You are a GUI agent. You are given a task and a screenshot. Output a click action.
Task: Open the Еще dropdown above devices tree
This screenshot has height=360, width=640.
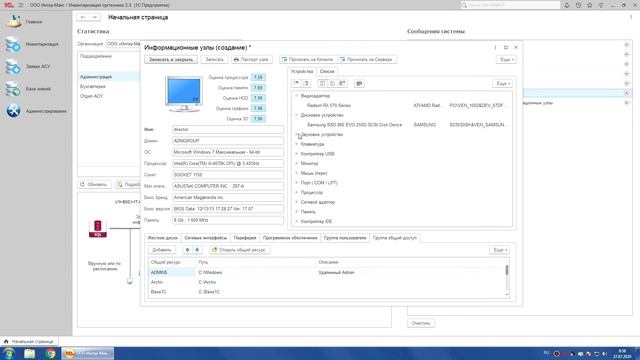[502, 83]
